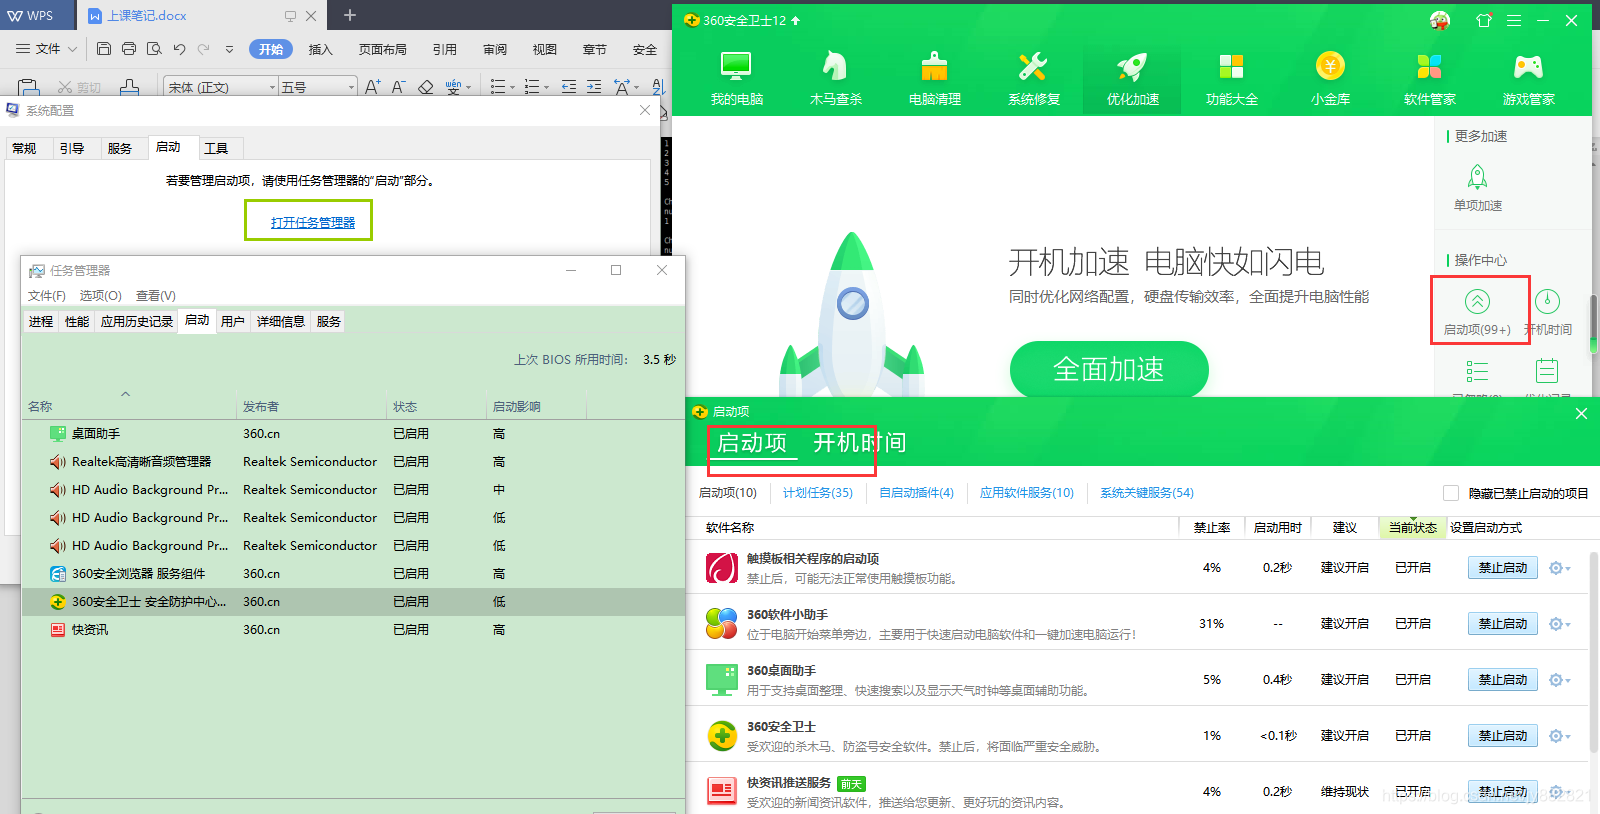This screenshot has width=1600, height=814.
Task: Click 禁止启动 for 360软件小助手
Action: 1503,624
